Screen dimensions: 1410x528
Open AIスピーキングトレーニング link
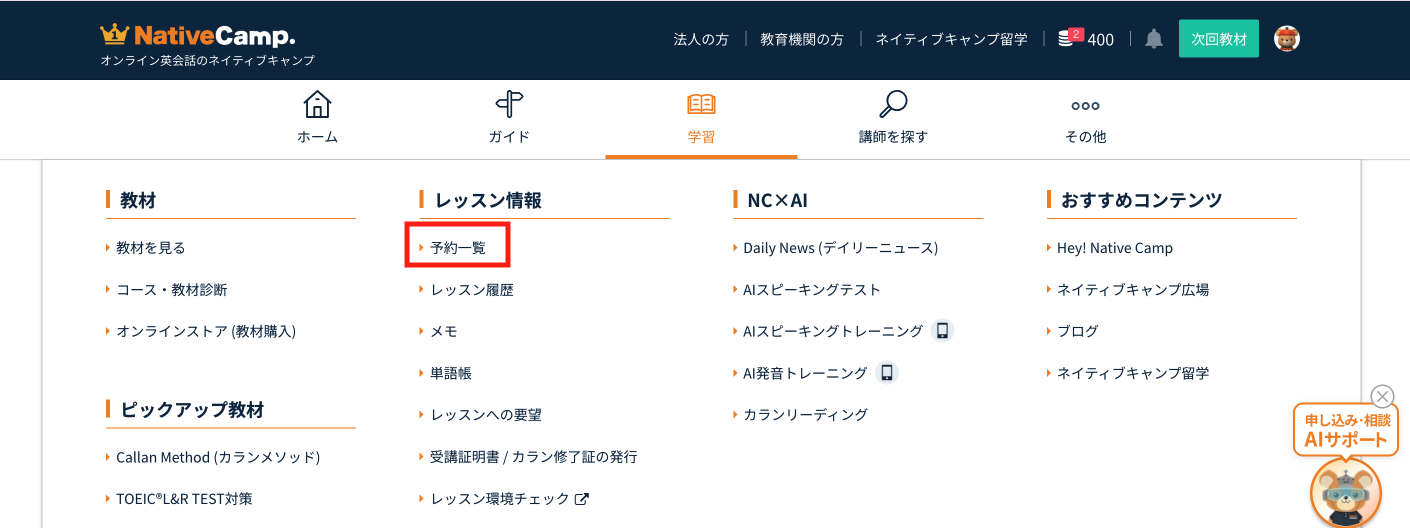(833, 331)
